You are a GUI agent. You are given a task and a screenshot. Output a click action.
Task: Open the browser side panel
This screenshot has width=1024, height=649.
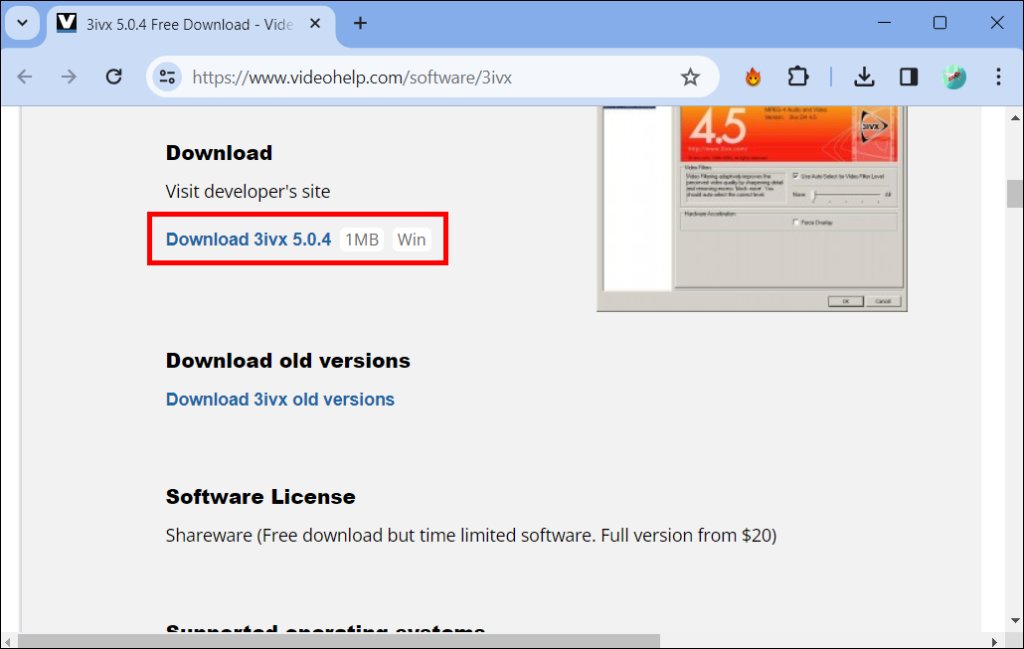click(x=908, y=76)
